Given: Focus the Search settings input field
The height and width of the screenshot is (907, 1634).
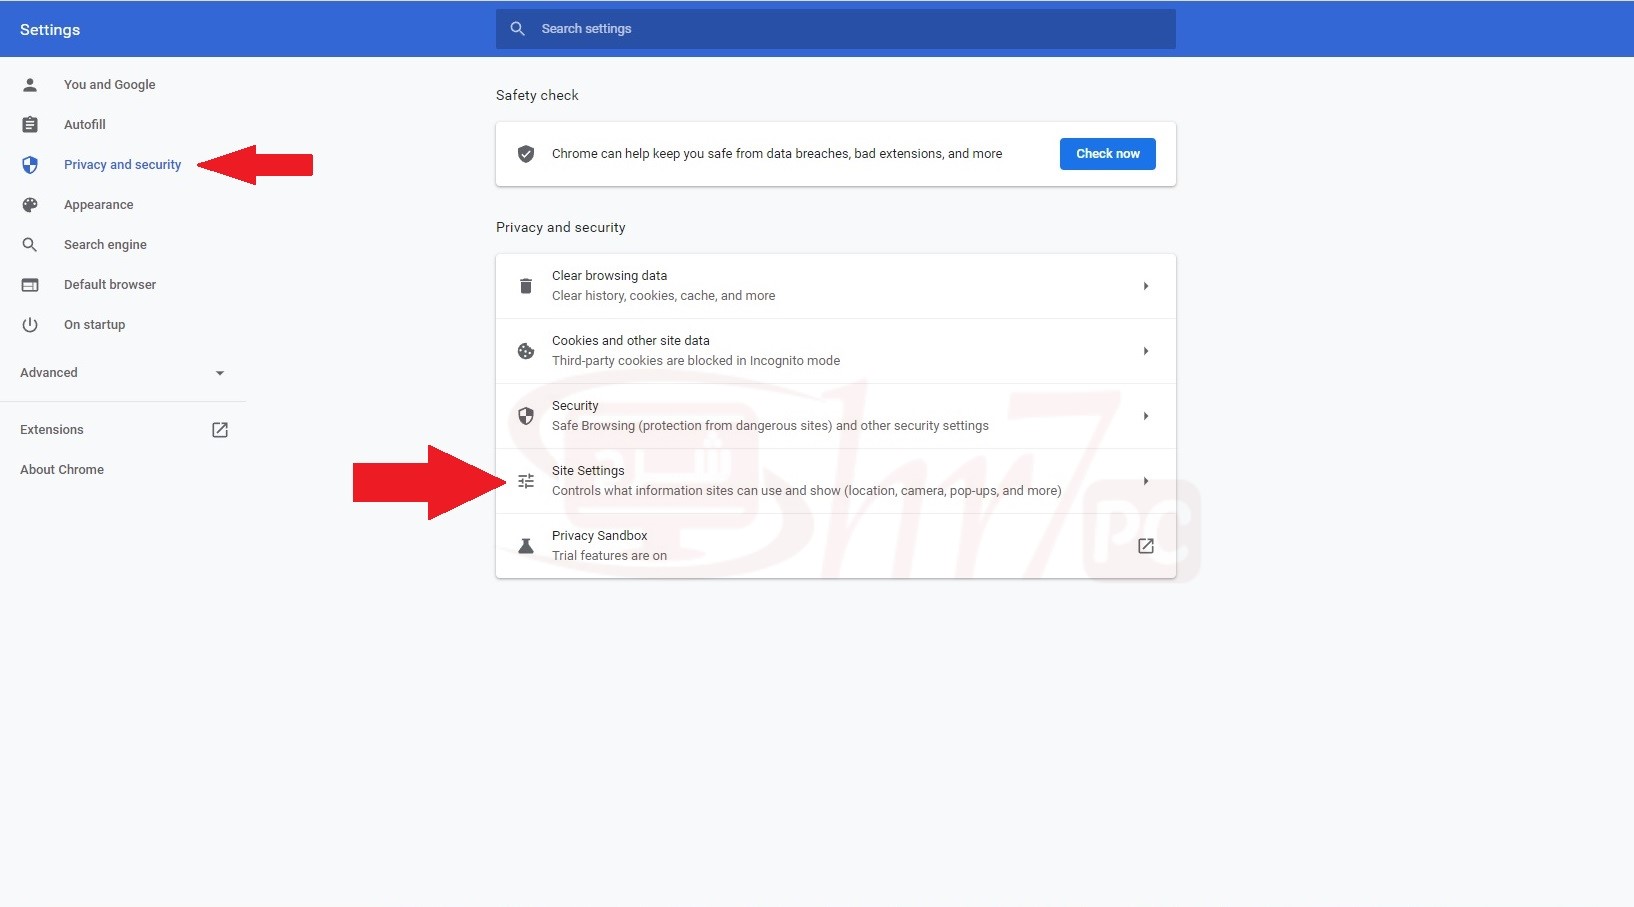Looking at the screenshot, I should tap(836, 29).
